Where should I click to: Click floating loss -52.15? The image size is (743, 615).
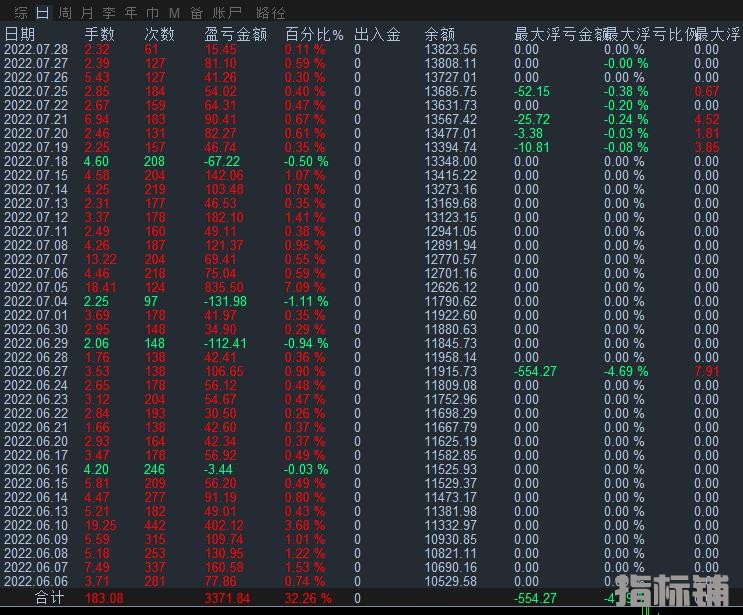coord(532,91)
